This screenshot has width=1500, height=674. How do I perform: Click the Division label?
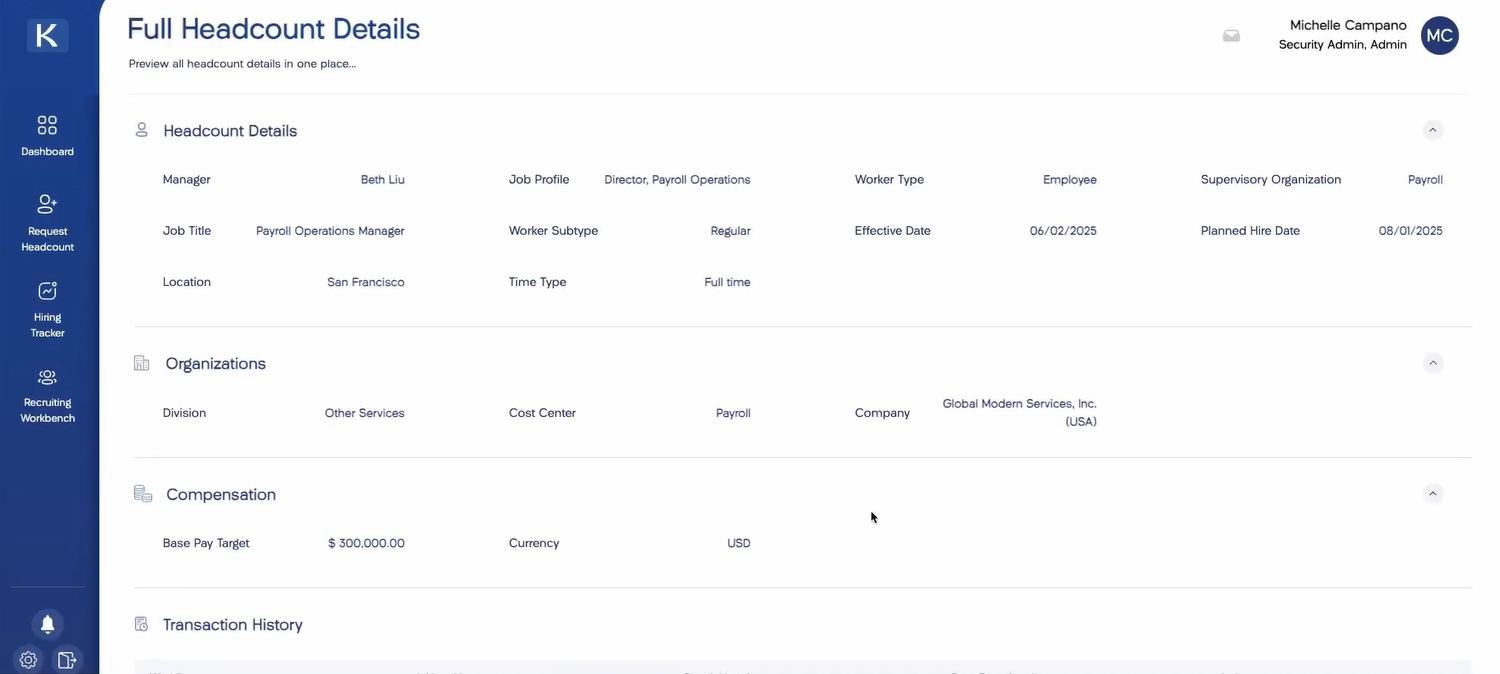184,413
